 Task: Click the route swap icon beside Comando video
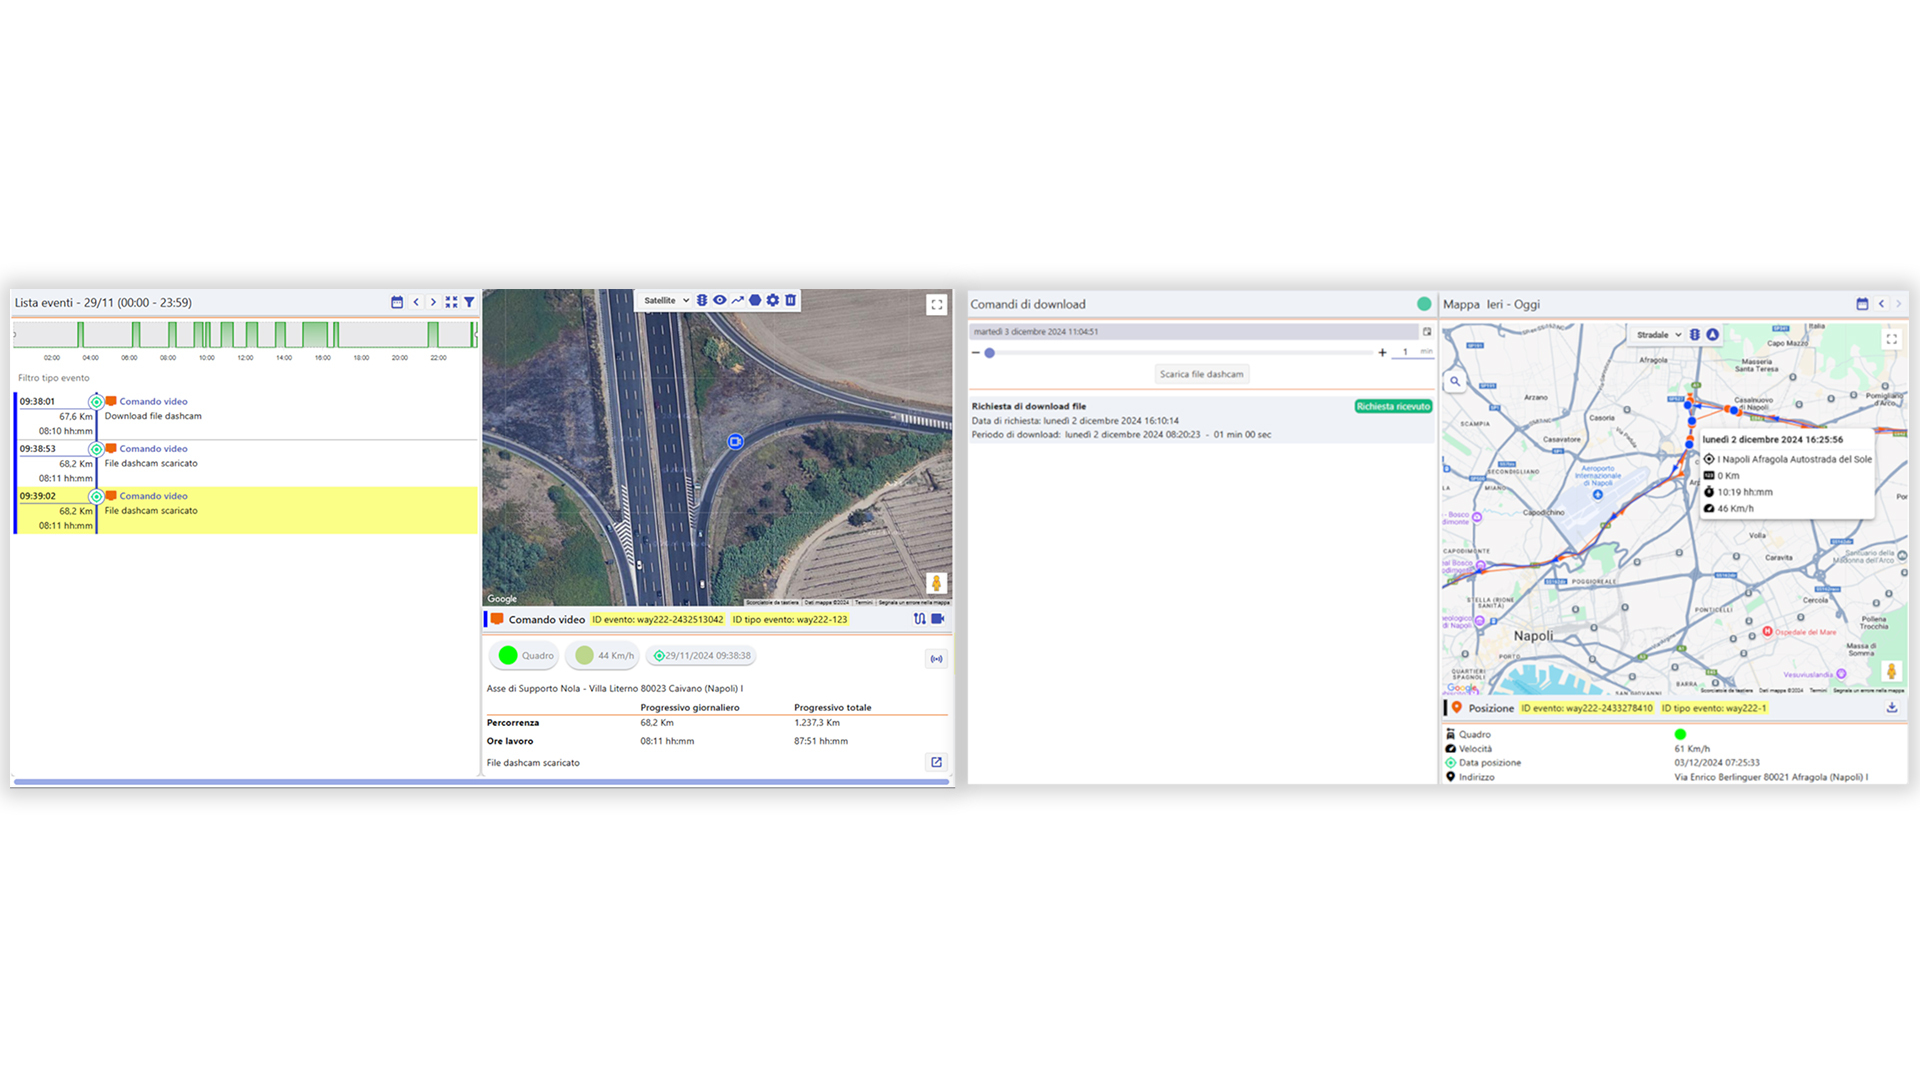click(920, 619)
